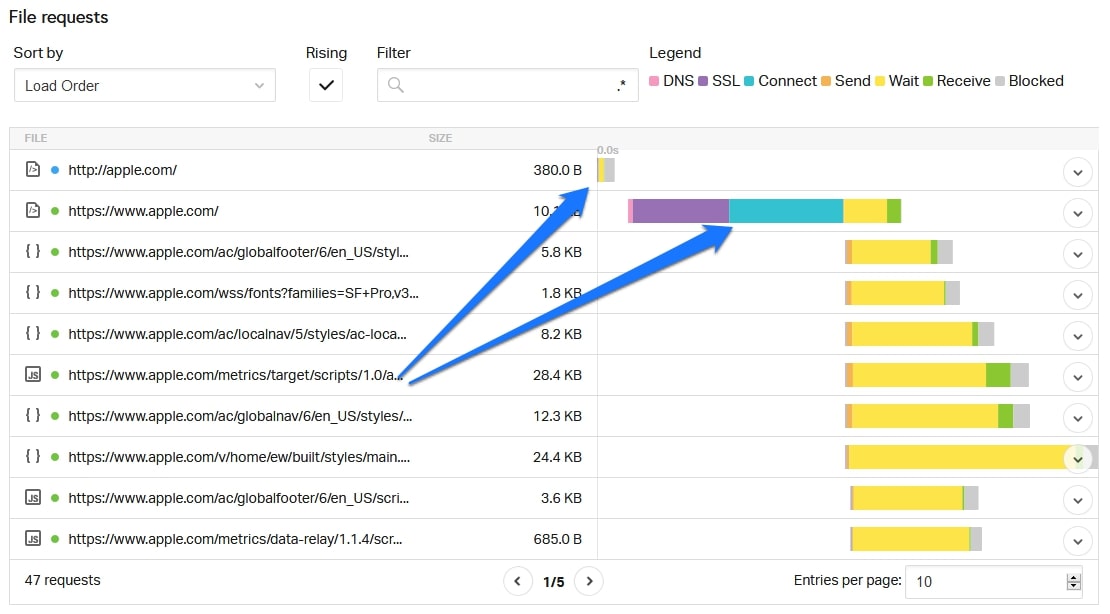Open the metrics/data-relay/1.1.4 request
This screenshot has height=614, width=1110.
coord(235,540)
